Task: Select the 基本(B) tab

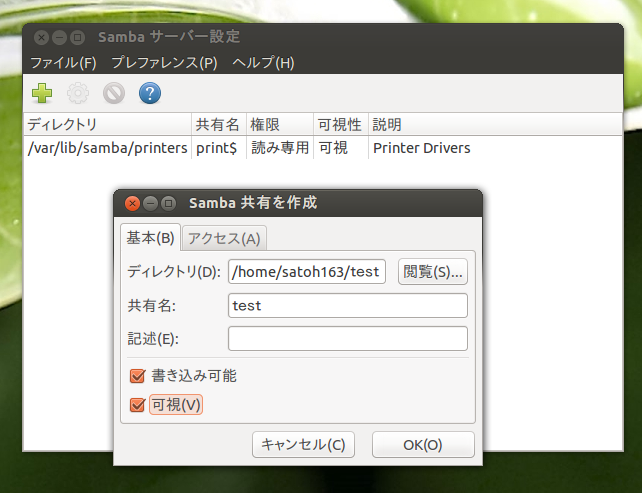Action: (150, 237)
